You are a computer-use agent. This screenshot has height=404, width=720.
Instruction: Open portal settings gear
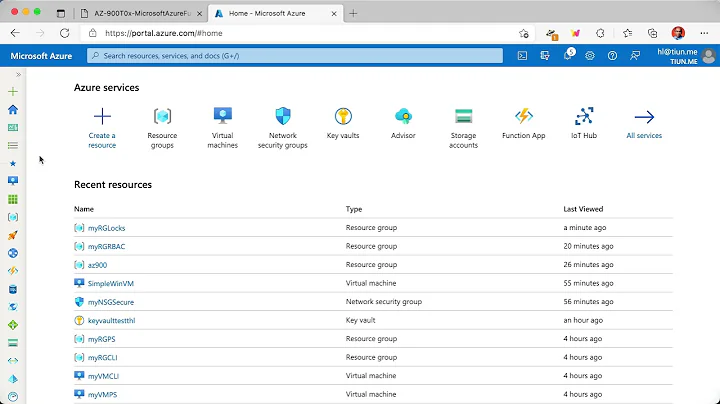pyautogui.click(x=590, y=56)
